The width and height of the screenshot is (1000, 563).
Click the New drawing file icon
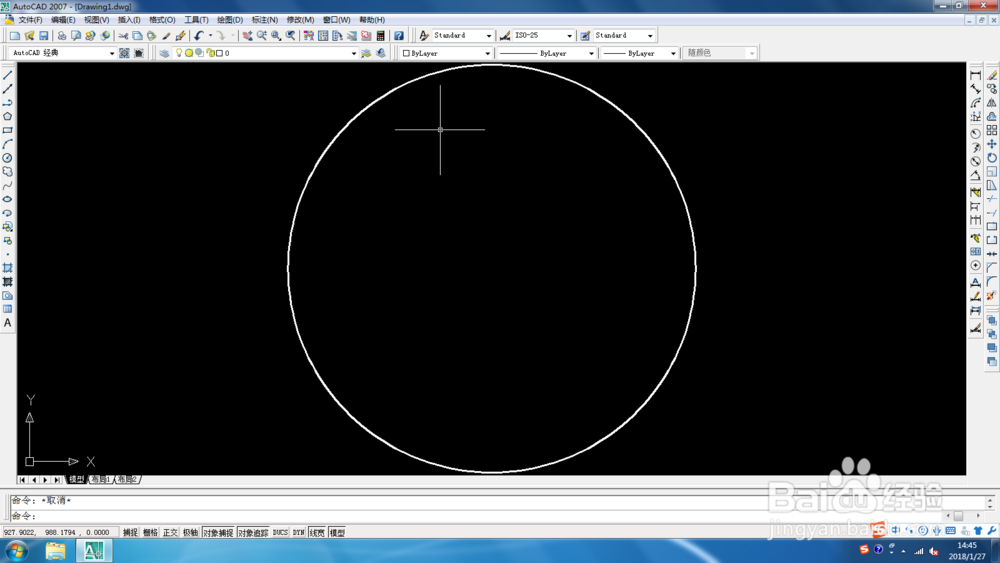click(x=15, y=36)
